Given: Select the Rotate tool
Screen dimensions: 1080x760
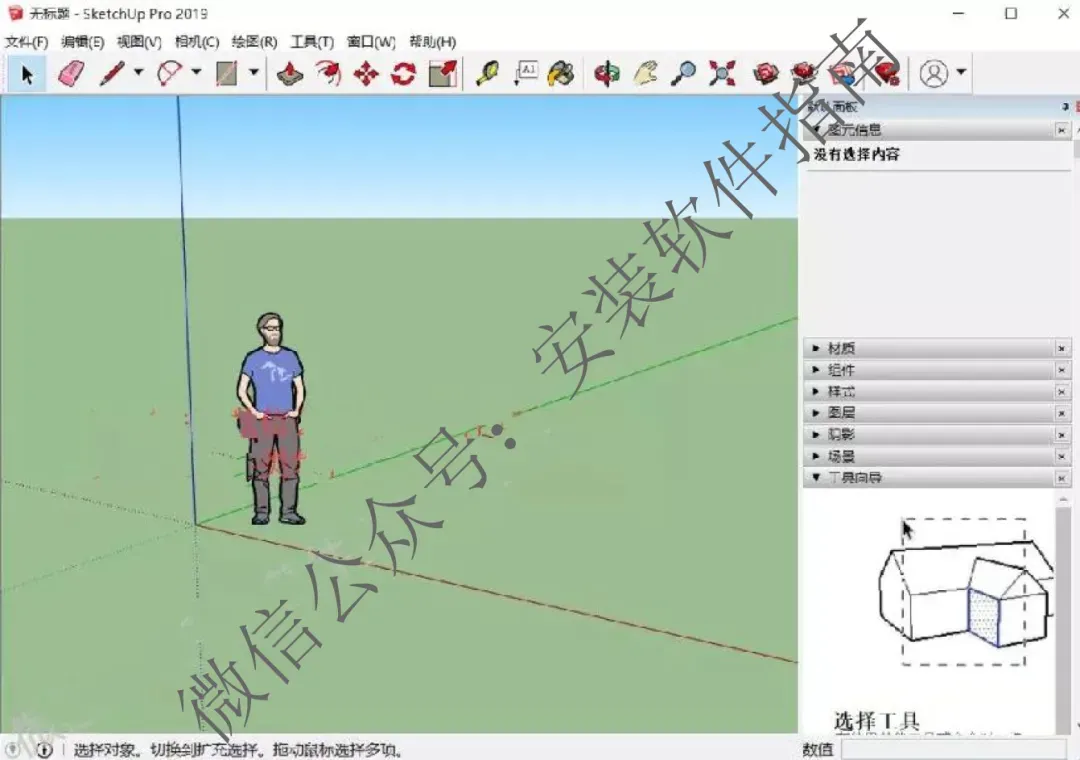Looking at the screenshot, I should click(x=404, y=74).
